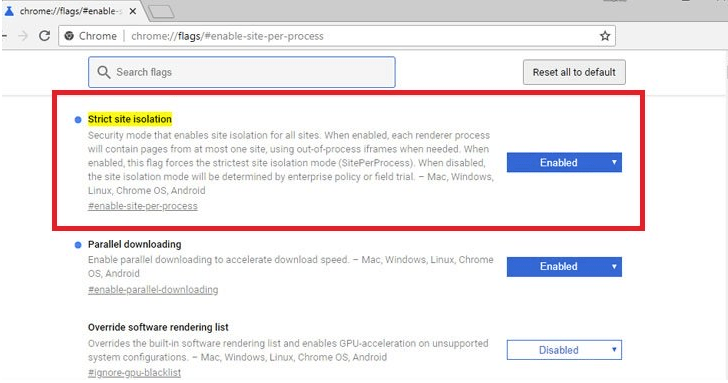Focus the Search flags input field
The width and height of the screenshot is (728, 383).
pos(241,72)
